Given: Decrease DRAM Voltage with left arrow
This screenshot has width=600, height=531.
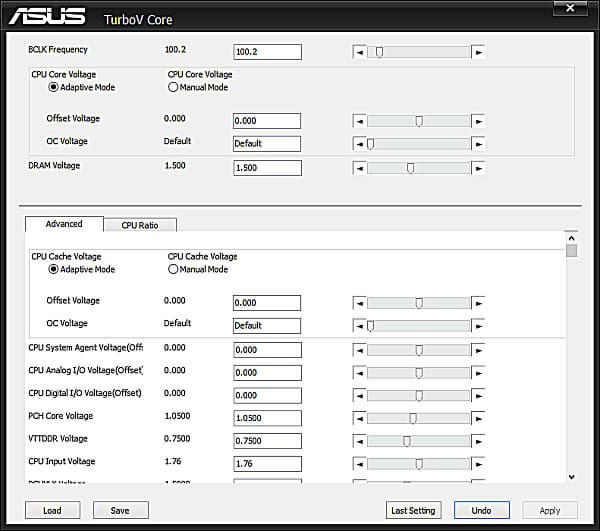Looking at the screenshot, I should pyautogui.click(x=360, y=168).
